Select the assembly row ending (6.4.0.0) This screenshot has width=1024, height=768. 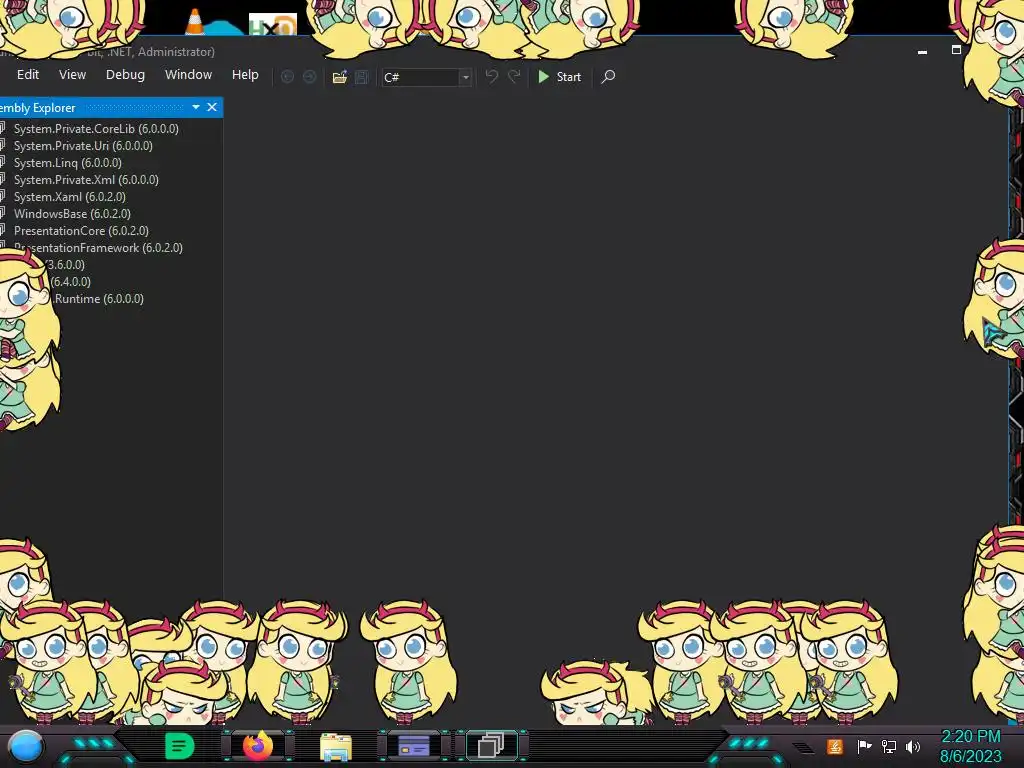coord(71,281)
